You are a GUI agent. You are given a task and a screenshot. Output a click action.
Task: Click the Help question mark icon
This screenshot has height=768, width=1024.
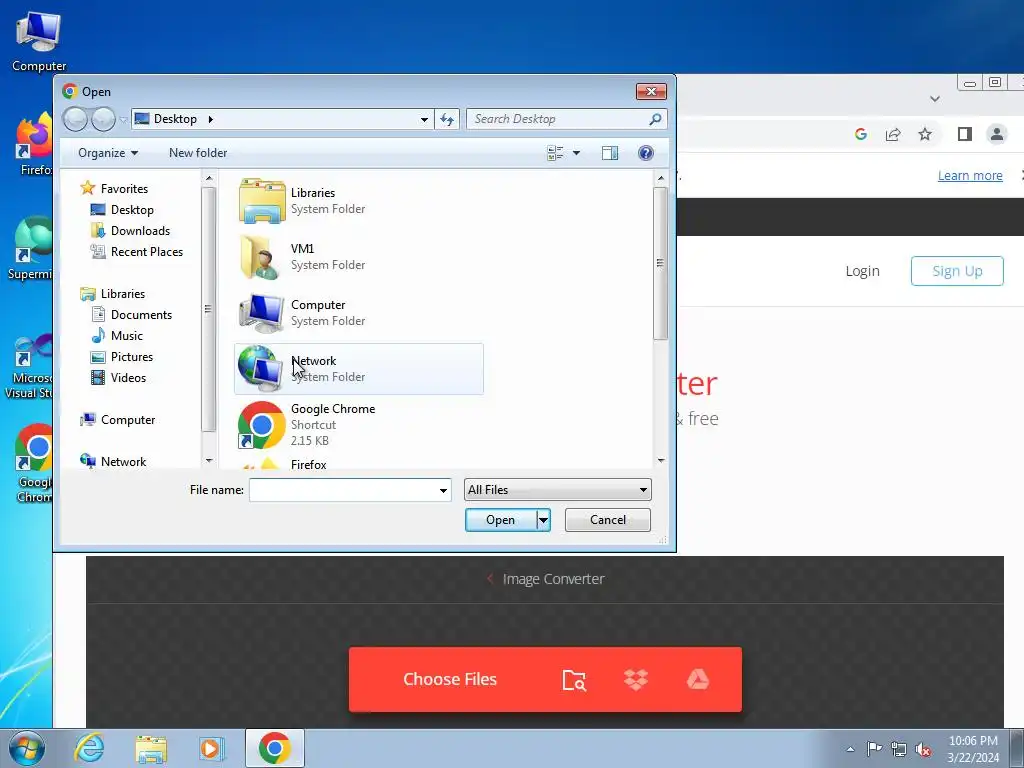[x=645, y=153]
